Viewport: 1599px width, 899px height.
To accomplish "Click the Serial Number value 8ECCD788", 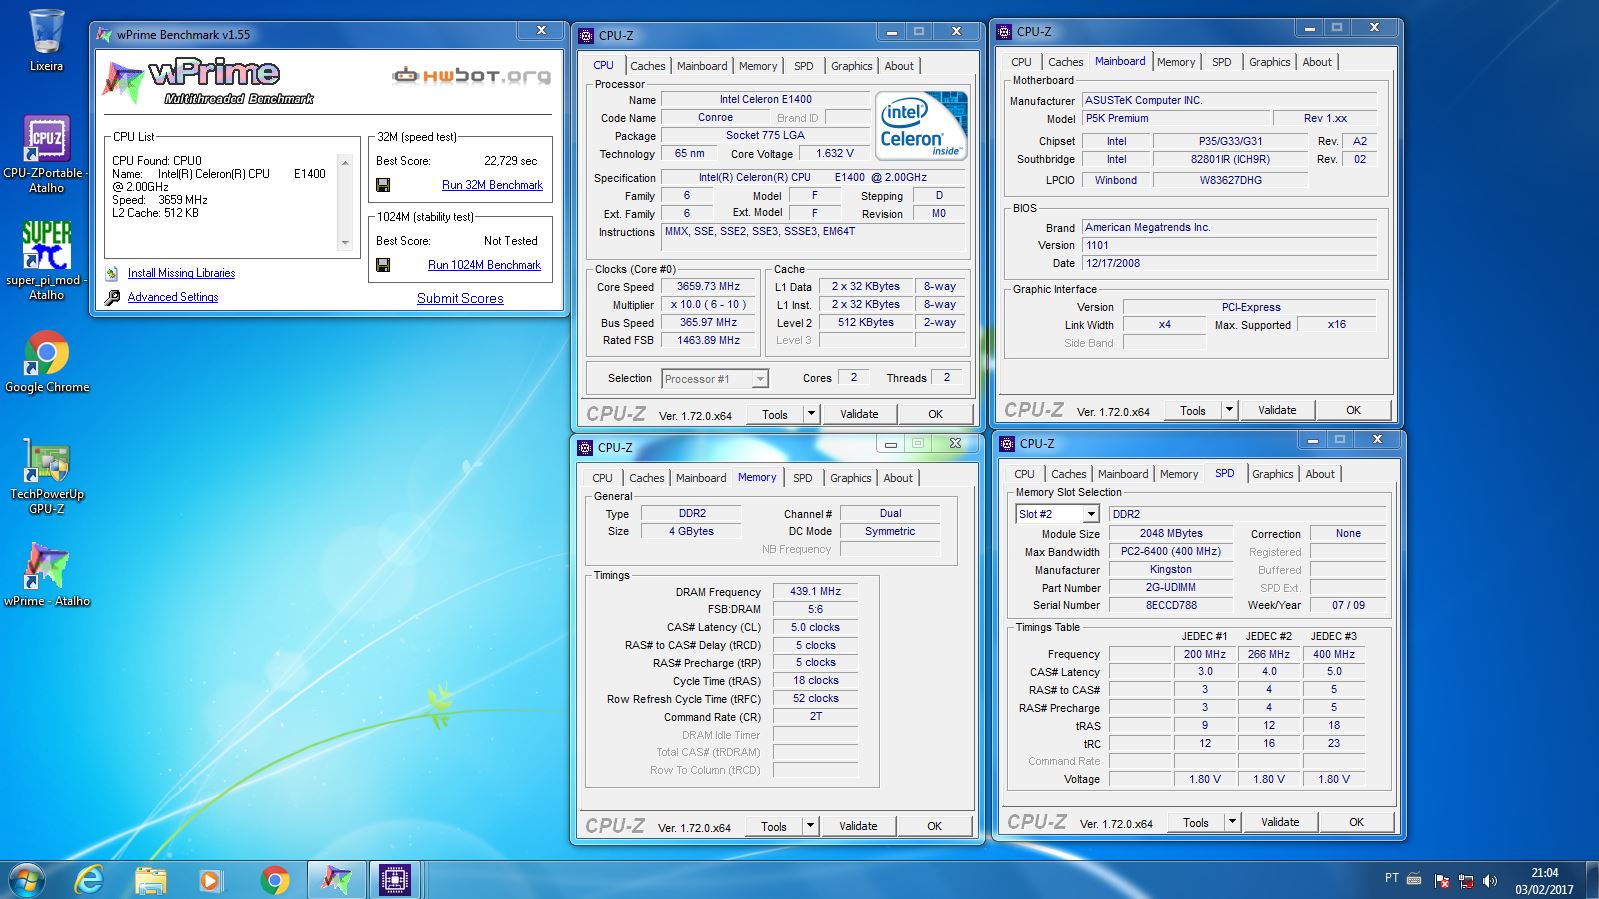I will point(1171,605).
